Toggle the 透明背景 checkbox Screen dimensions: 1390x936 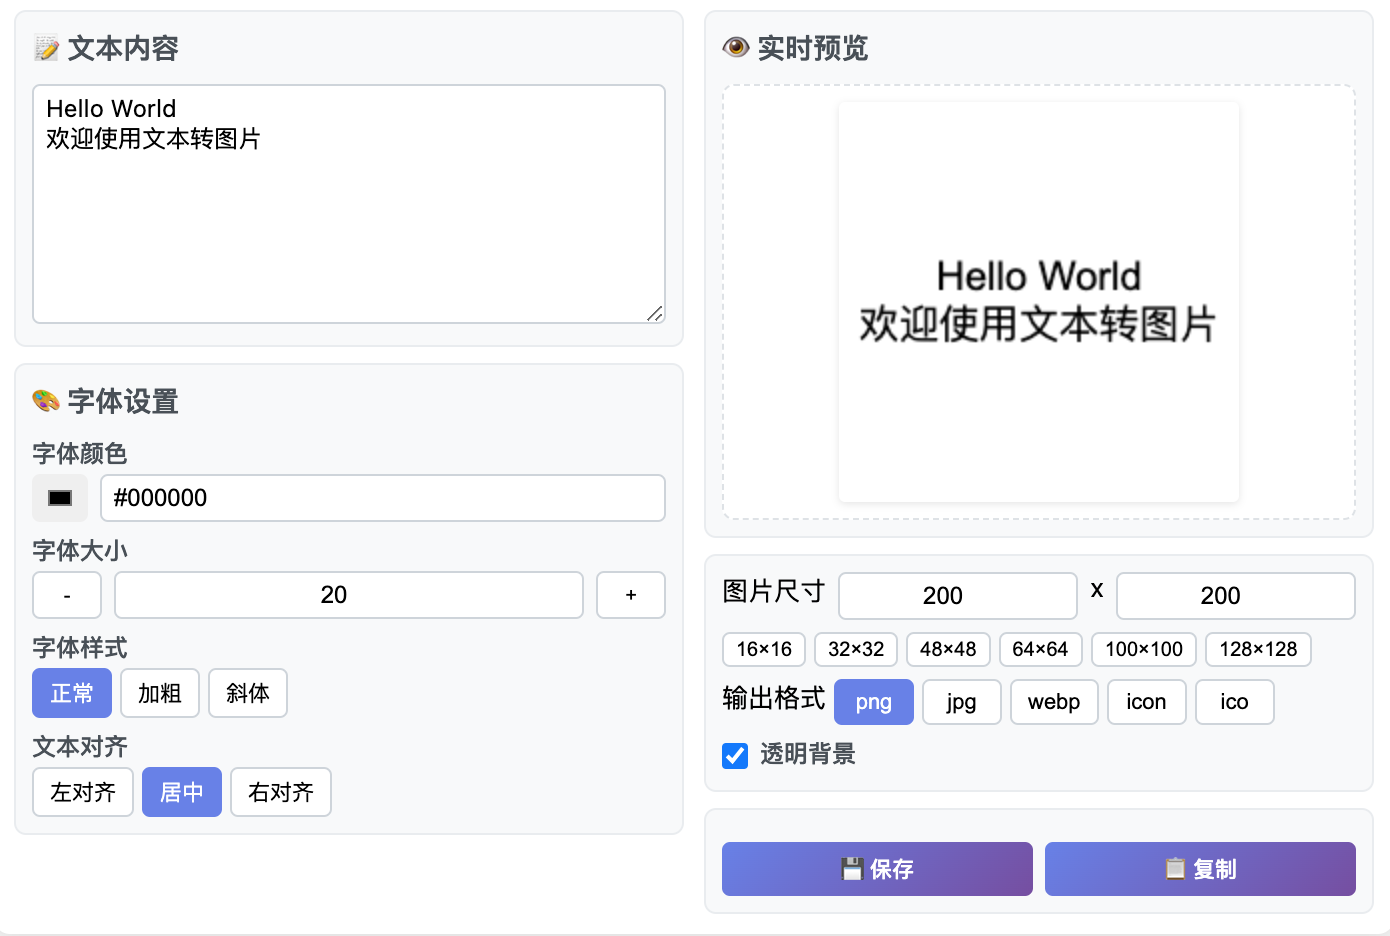735,755
